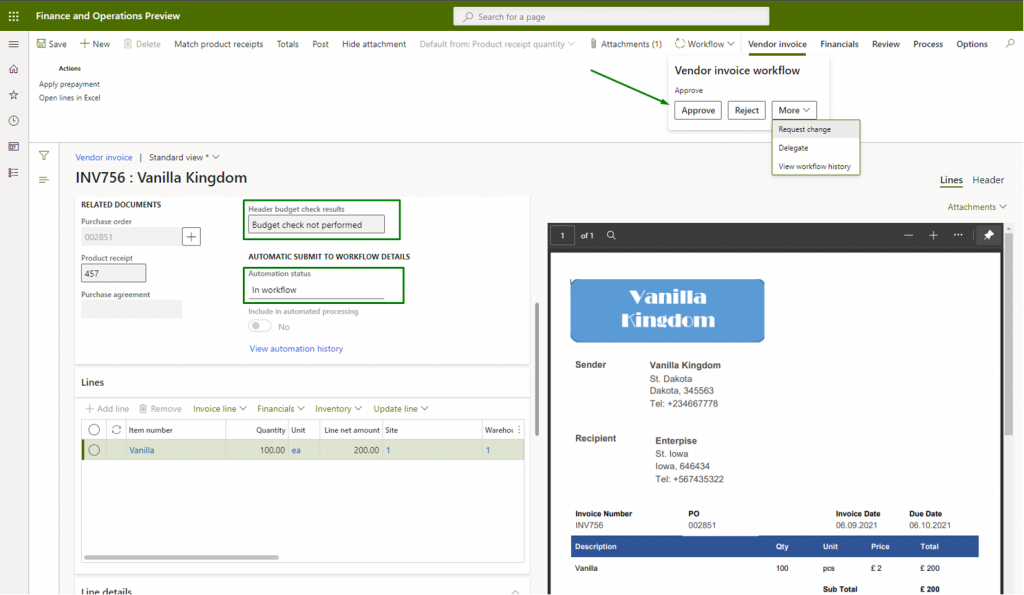The image size is (1024, 595).
Task: Open the Review ribbon tab
Action: coord(886,44)
